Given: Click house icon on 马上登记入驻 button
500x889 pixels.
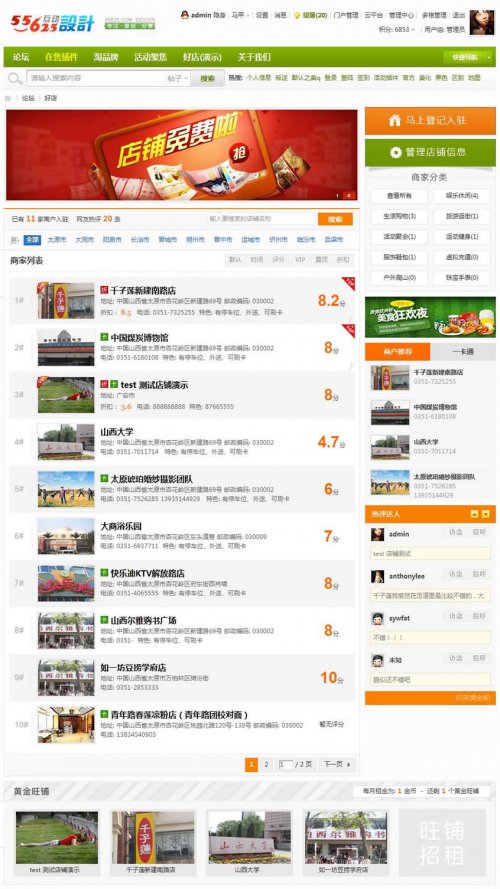Looking at the screenshot, I should [x=395, y=120].
